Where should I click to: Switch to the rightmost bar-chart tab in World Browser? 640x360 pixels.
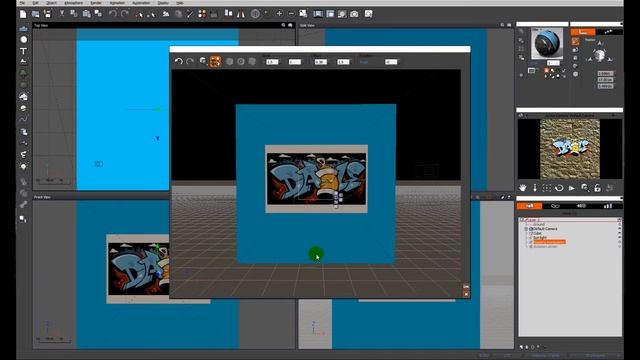pyautogui.click(x=608, y=206)
